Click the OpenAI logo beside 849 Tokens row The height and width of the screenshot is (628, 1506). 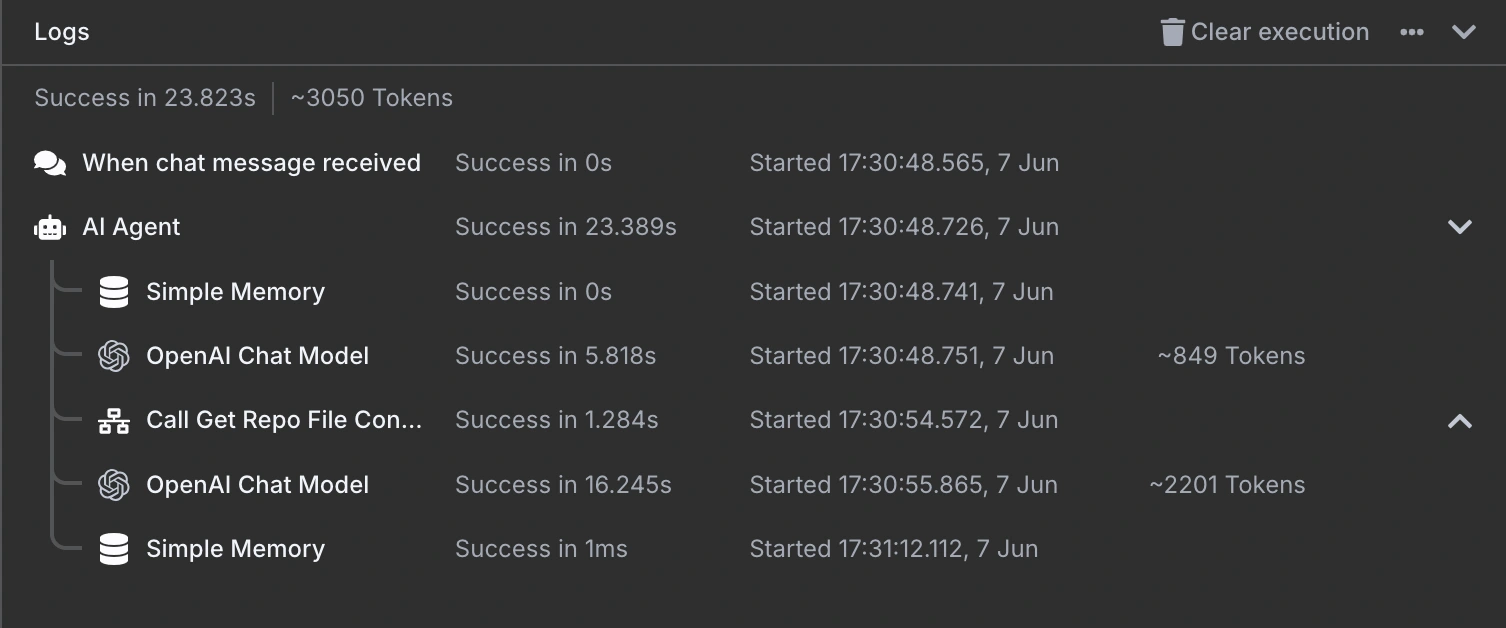tap(114, 356)
